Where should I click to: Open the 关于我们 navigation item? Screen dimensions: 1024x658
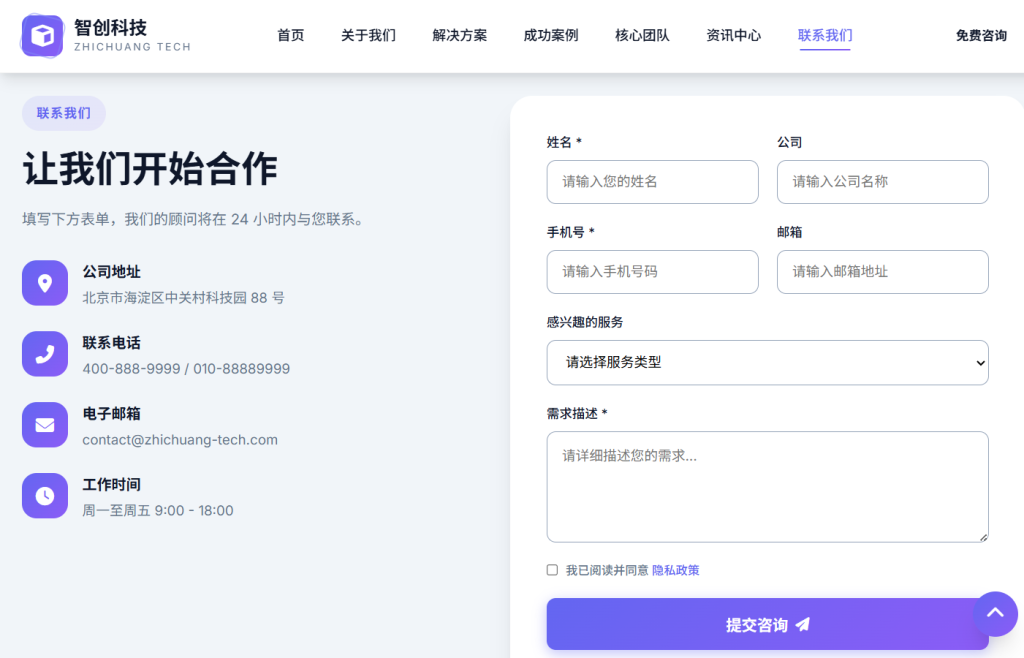coord(368,36)
